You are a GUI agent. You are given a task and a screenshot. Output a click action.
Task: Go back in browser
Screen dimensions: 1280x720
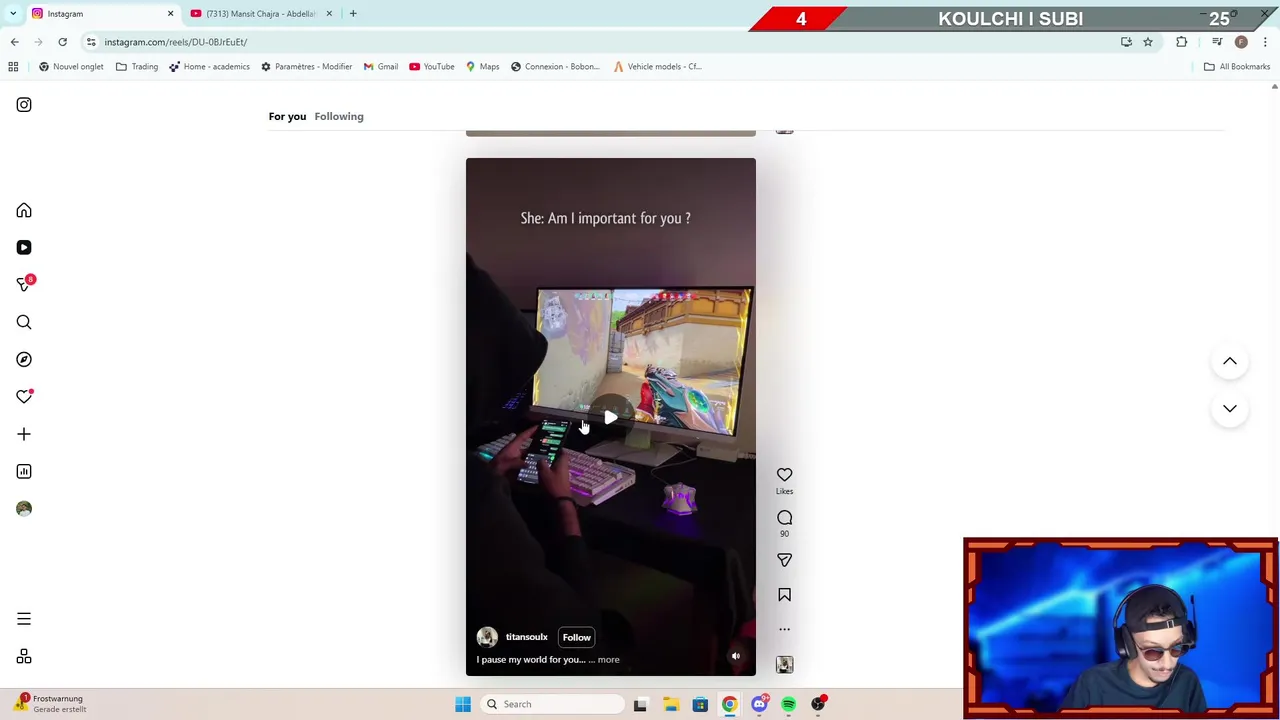click(x=15, y=42)
